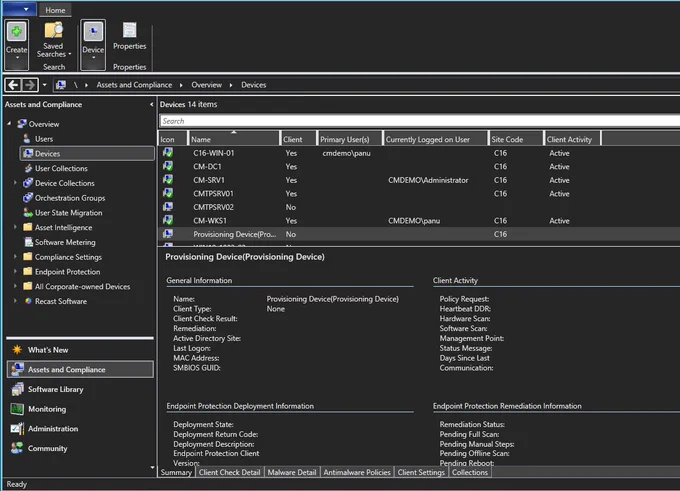Viewport: 680px width, 491px height.
Task: Select the CM-SRV1 device row
Action: click(x=419, y=180)
